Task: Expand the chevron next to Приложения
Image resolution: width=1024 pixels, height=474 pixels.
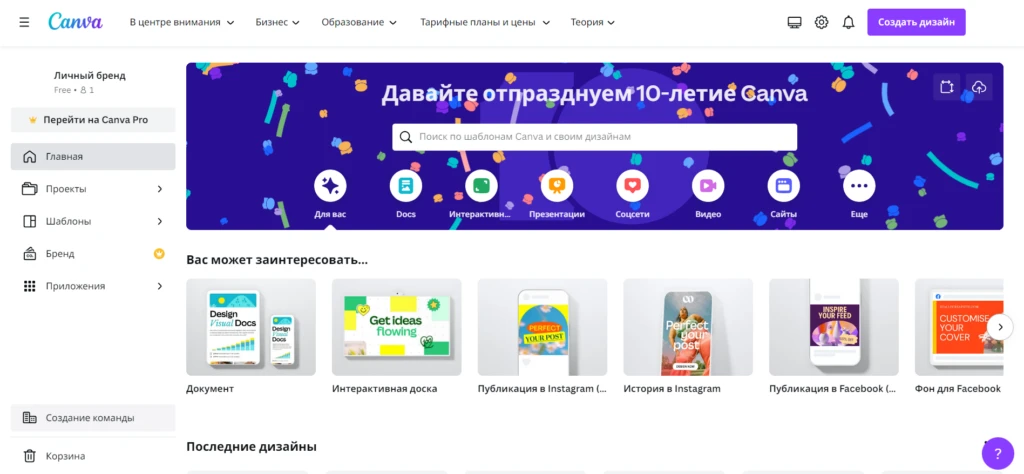Action: tap(160, 286)
